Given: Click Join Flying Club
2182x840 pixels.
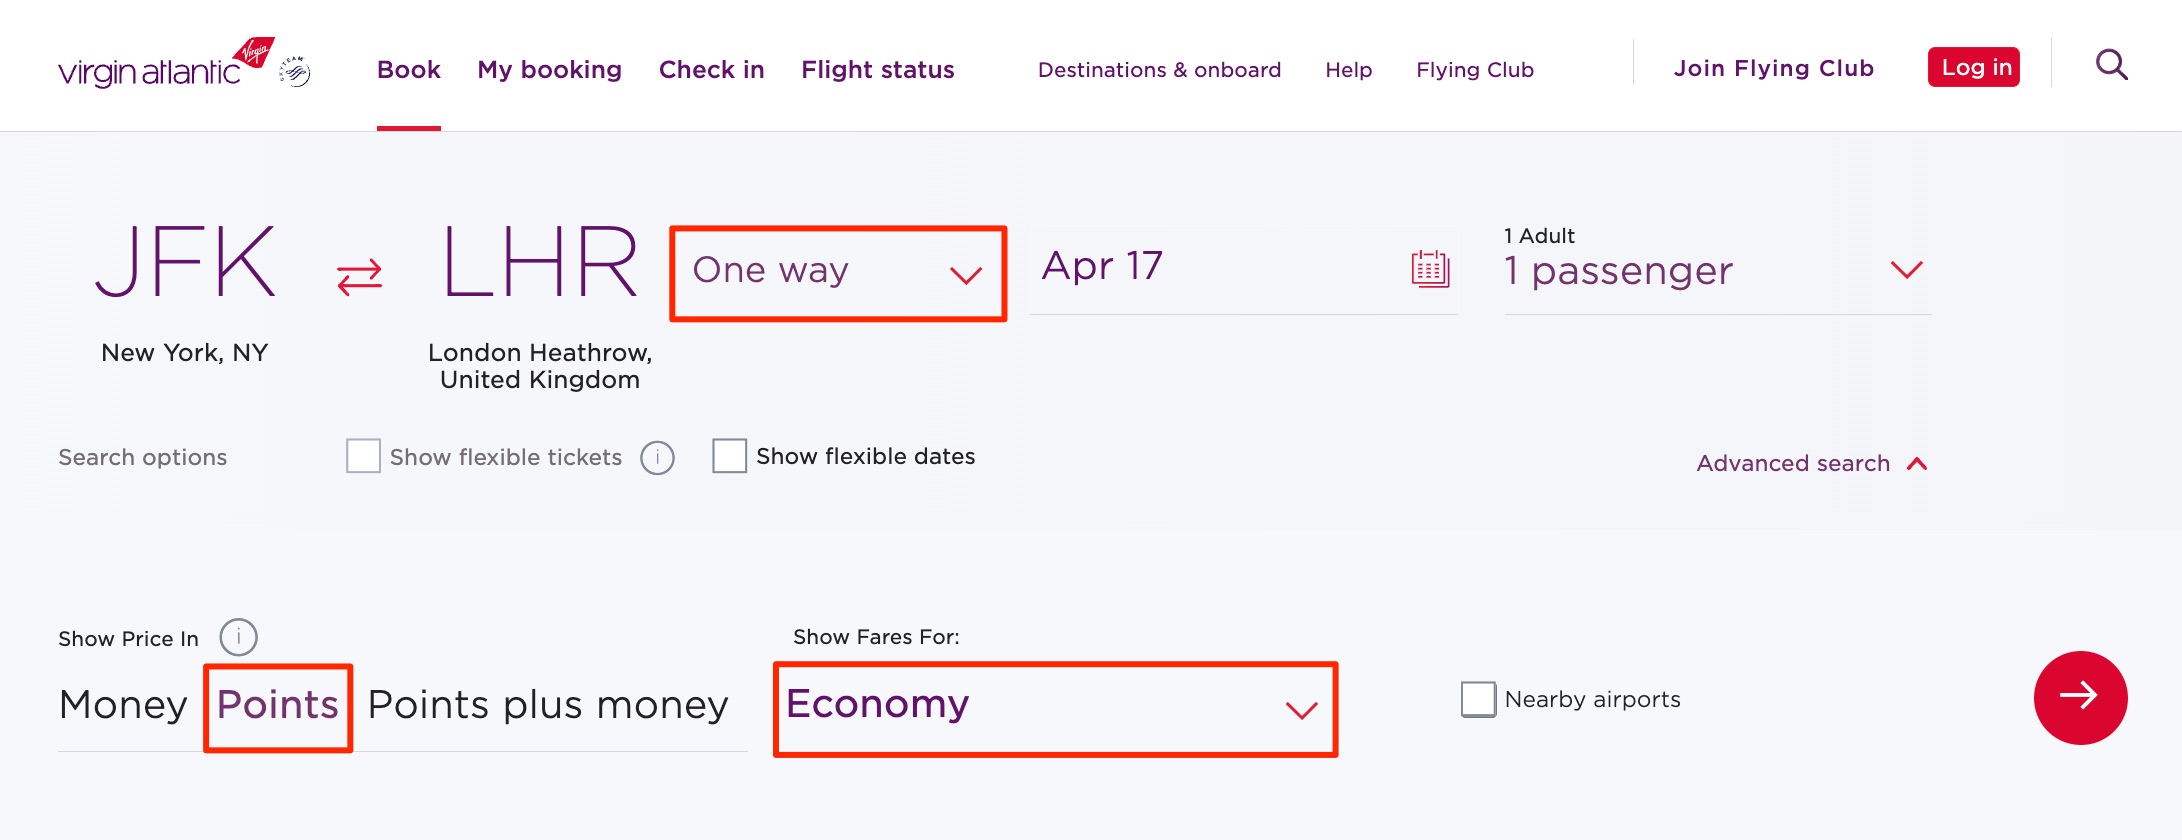Looking at the screenshot, I should tap(1772, 68).
